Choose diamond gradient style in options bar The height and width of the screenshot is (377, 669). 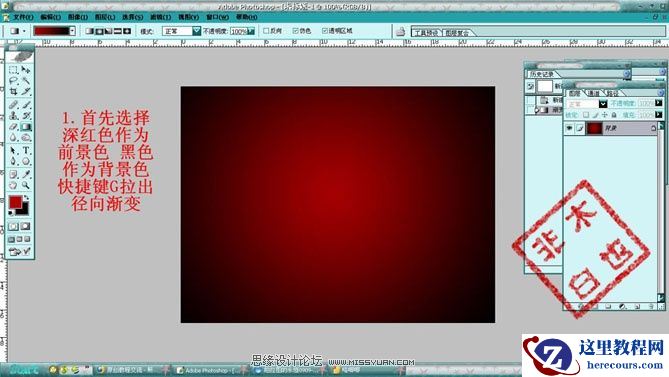coord(127,31)
